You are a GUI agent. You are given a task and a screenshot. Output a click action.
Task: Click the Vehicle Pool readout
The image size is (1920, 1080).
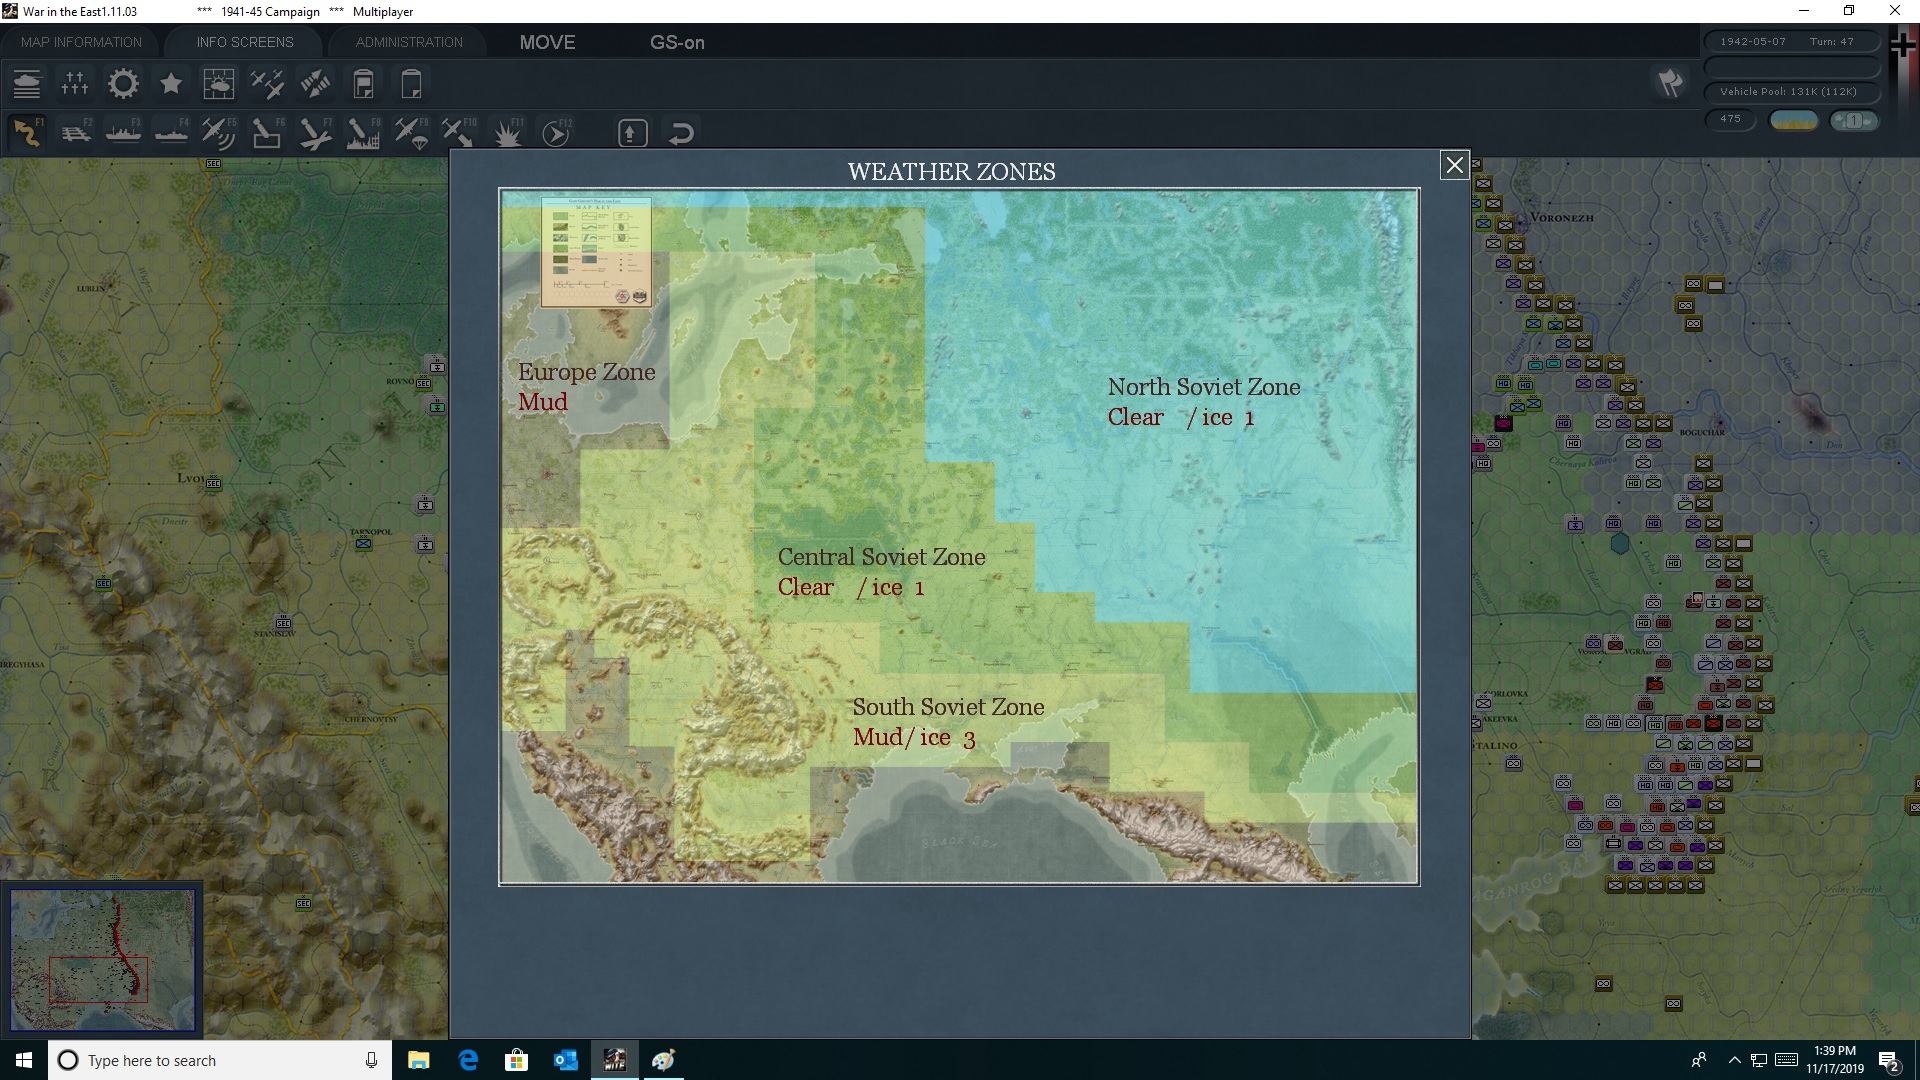tap(1790, 92)
